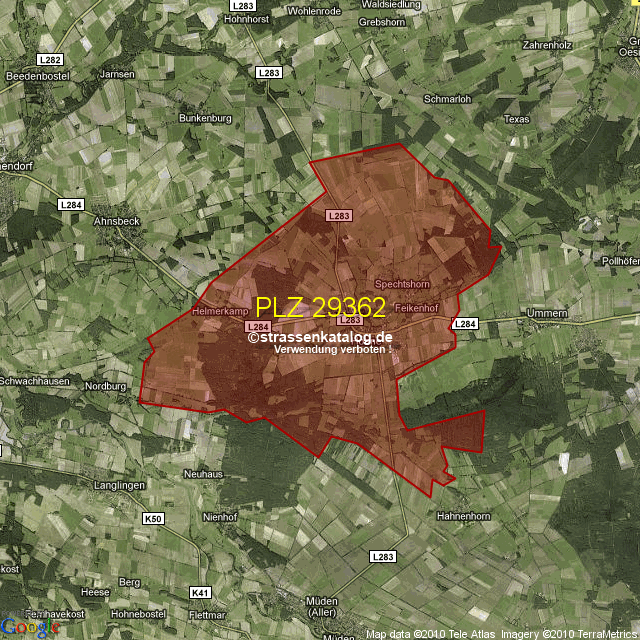Click the Feikenhof place label
The height and width of the screenshot is (640, 640).
tap(418, 308)
